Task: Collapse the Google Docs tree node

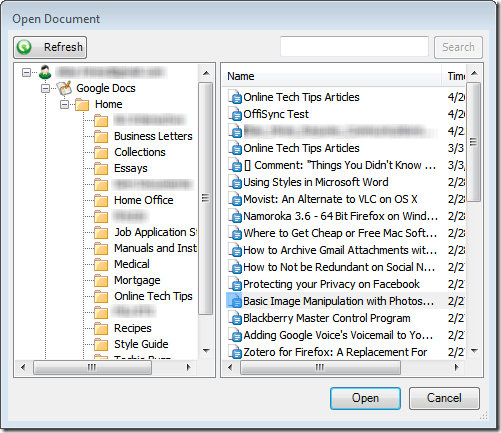Action: click(x=46, y=88)
